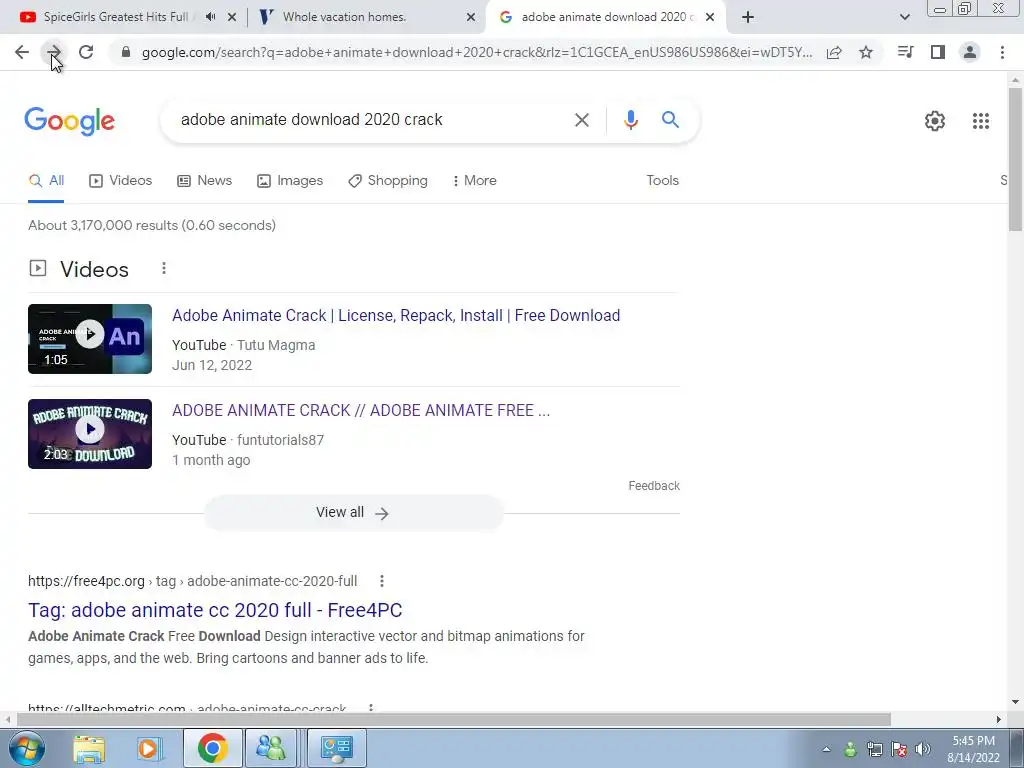The image size is (1024, 768).
Task: Open ADOBE ANIMATE CRACK // ADOBE ANIMATE FREE link
Action: (x=361, y=410)
